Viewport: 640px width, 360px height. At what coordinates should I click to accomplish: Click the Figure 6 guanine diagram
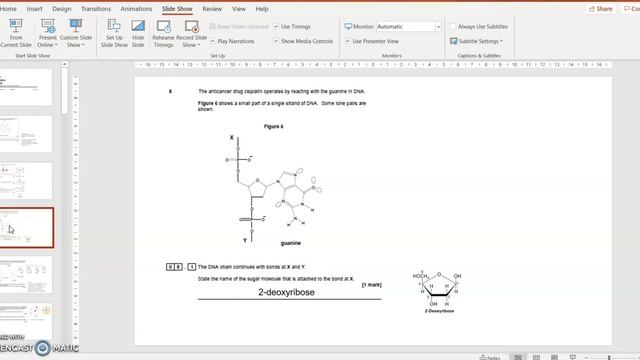click(x=273, y=189)
